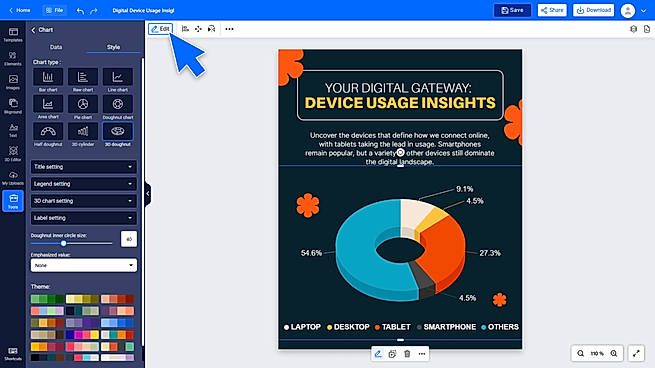
Task: Open the Elements sidebar panel
Action: (13, 59)
